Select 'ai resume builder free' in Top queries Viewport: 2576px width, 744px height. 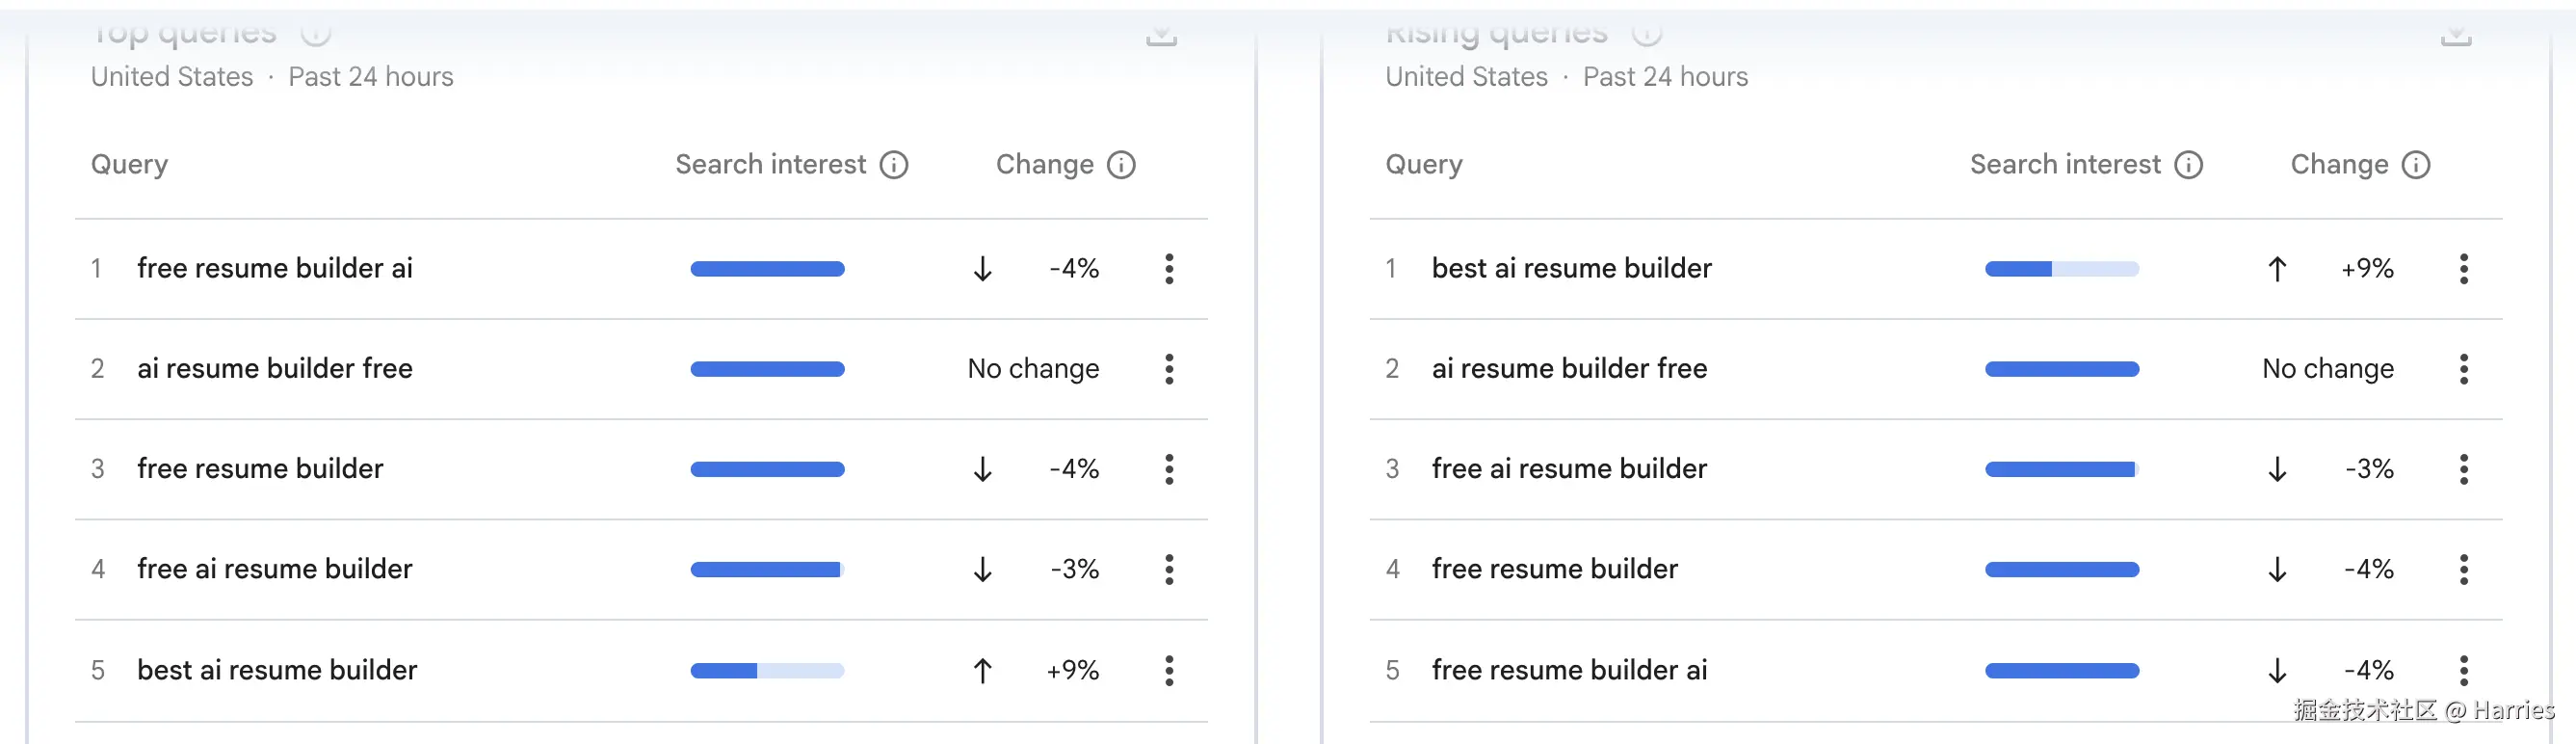pyautogui.click(x=275, y=369)
